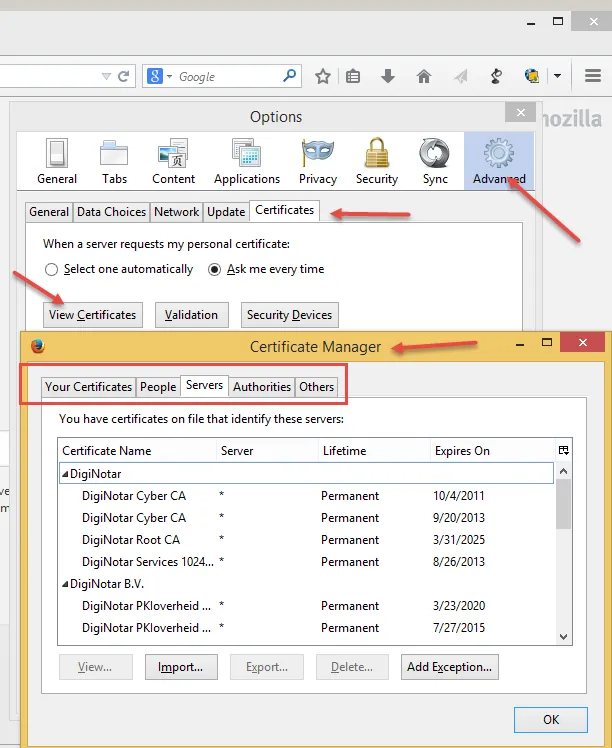Screen dimensions: 612x748
Task: Switch to the Data Choices tab
Action: (111, 212)
